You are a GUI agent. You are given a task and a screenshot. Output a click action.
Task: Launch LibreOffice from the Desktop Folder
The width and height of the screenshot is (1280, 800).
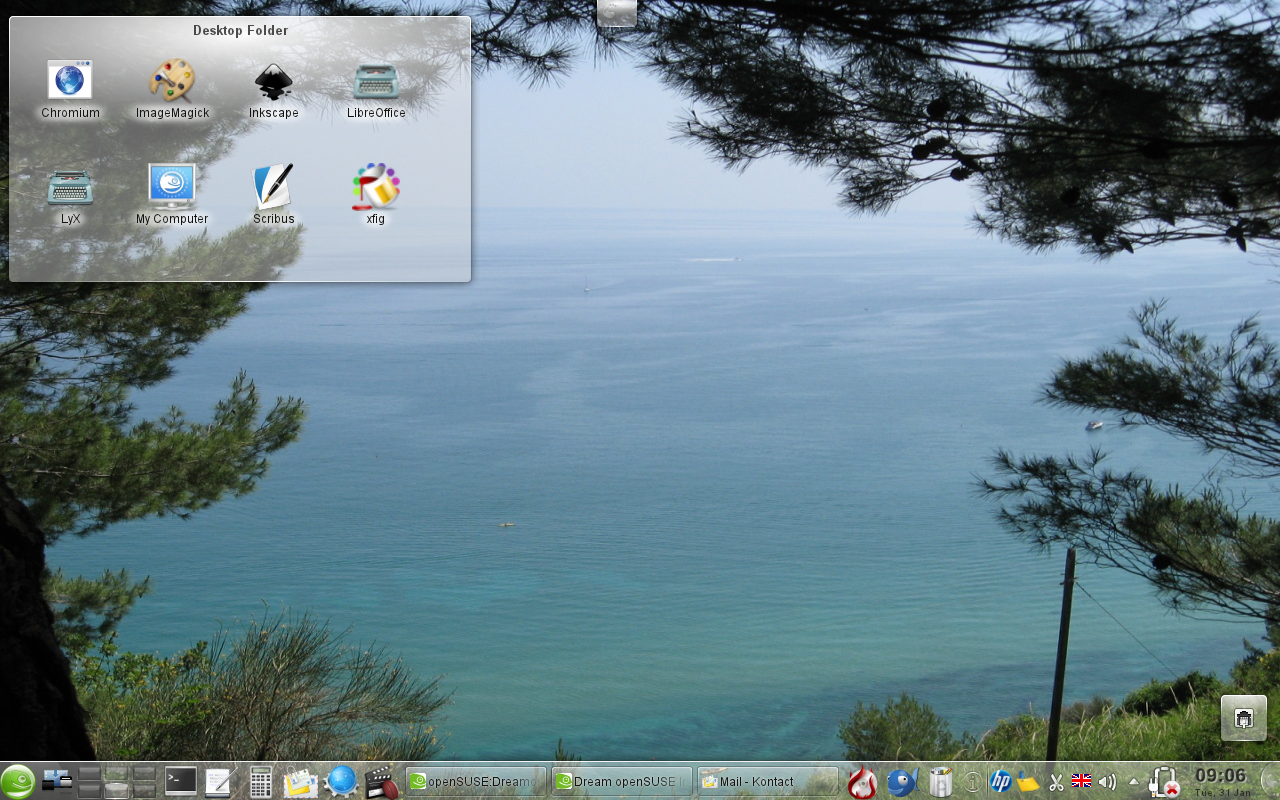376,81
